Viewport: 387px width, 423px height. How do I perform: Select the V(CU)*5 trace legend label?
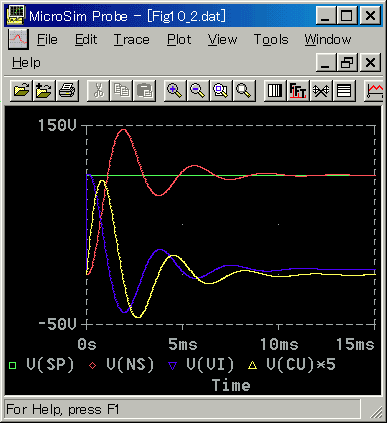coord(301,365)
